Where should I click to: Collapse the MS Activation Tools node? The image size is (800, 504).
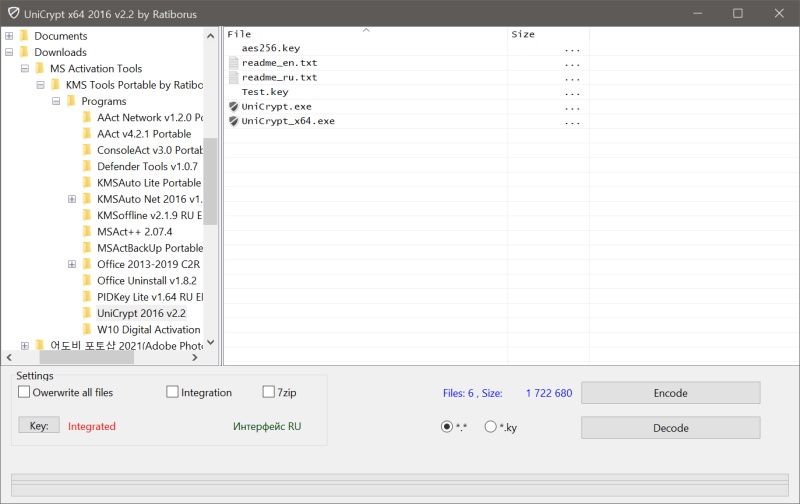[x=24, y=68]
